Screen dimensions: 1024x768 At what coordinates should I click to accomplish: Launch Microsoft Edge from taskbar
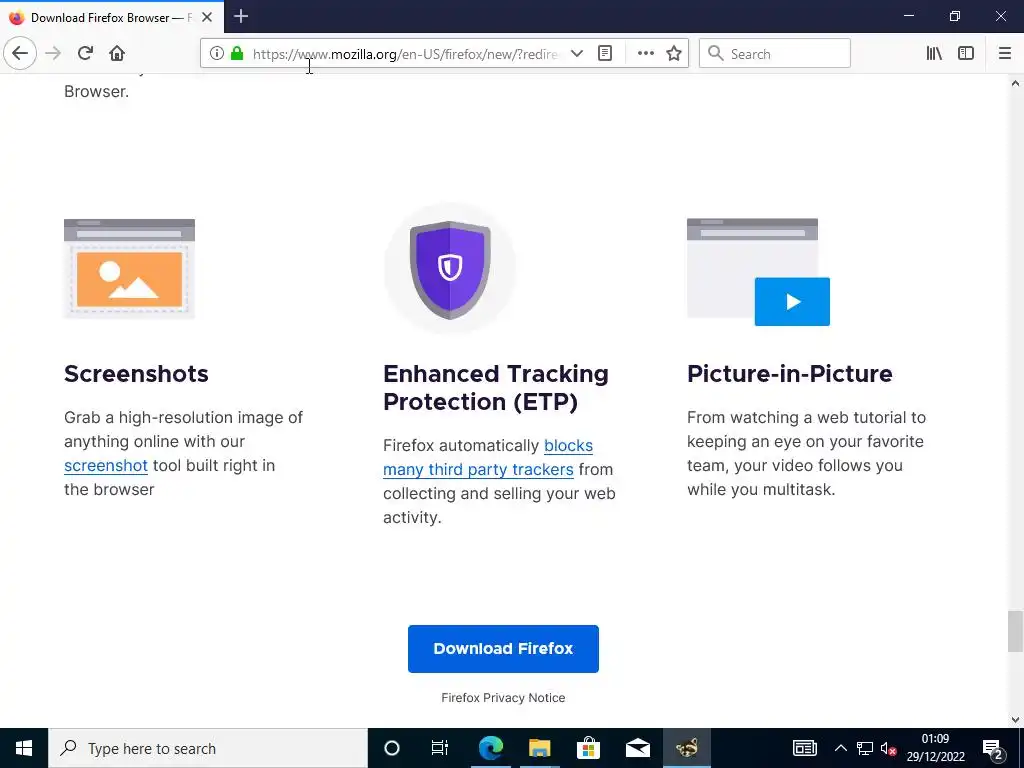490,748
